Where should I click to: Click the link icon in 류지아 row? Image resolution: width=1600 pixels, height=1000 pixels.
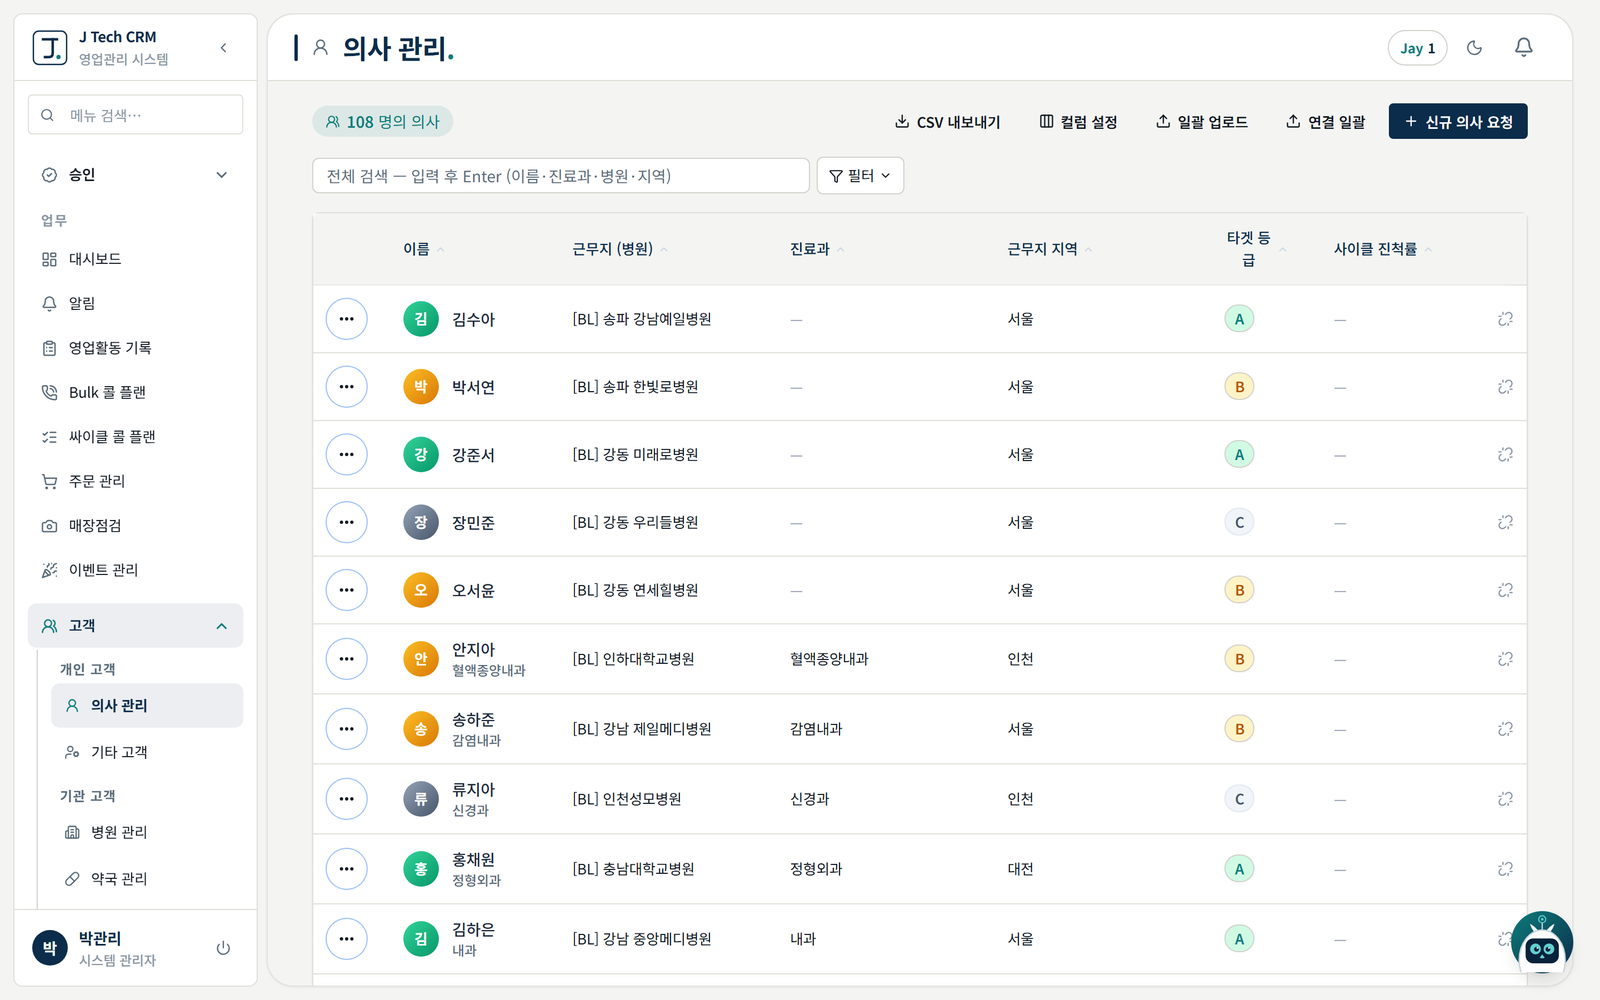[1505, 799]
